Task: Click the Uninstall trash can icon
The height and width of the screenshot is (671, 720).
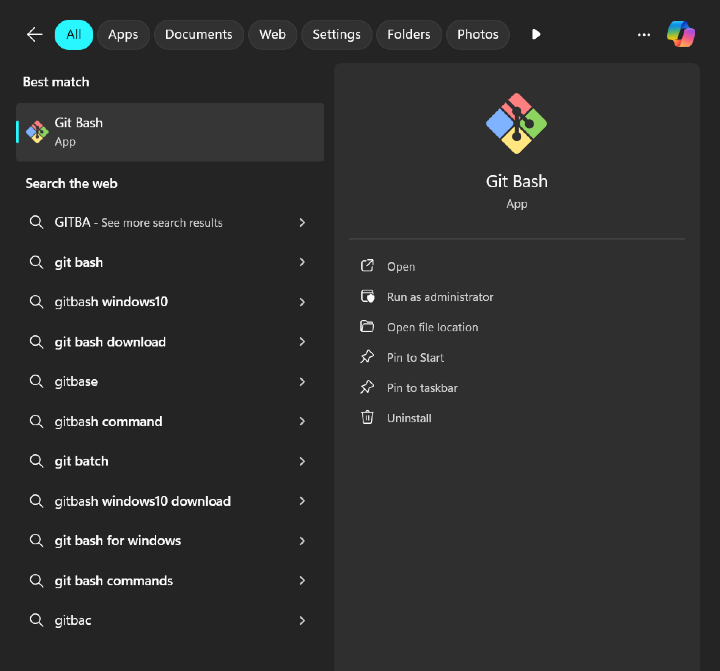Action: pos(367,418)
